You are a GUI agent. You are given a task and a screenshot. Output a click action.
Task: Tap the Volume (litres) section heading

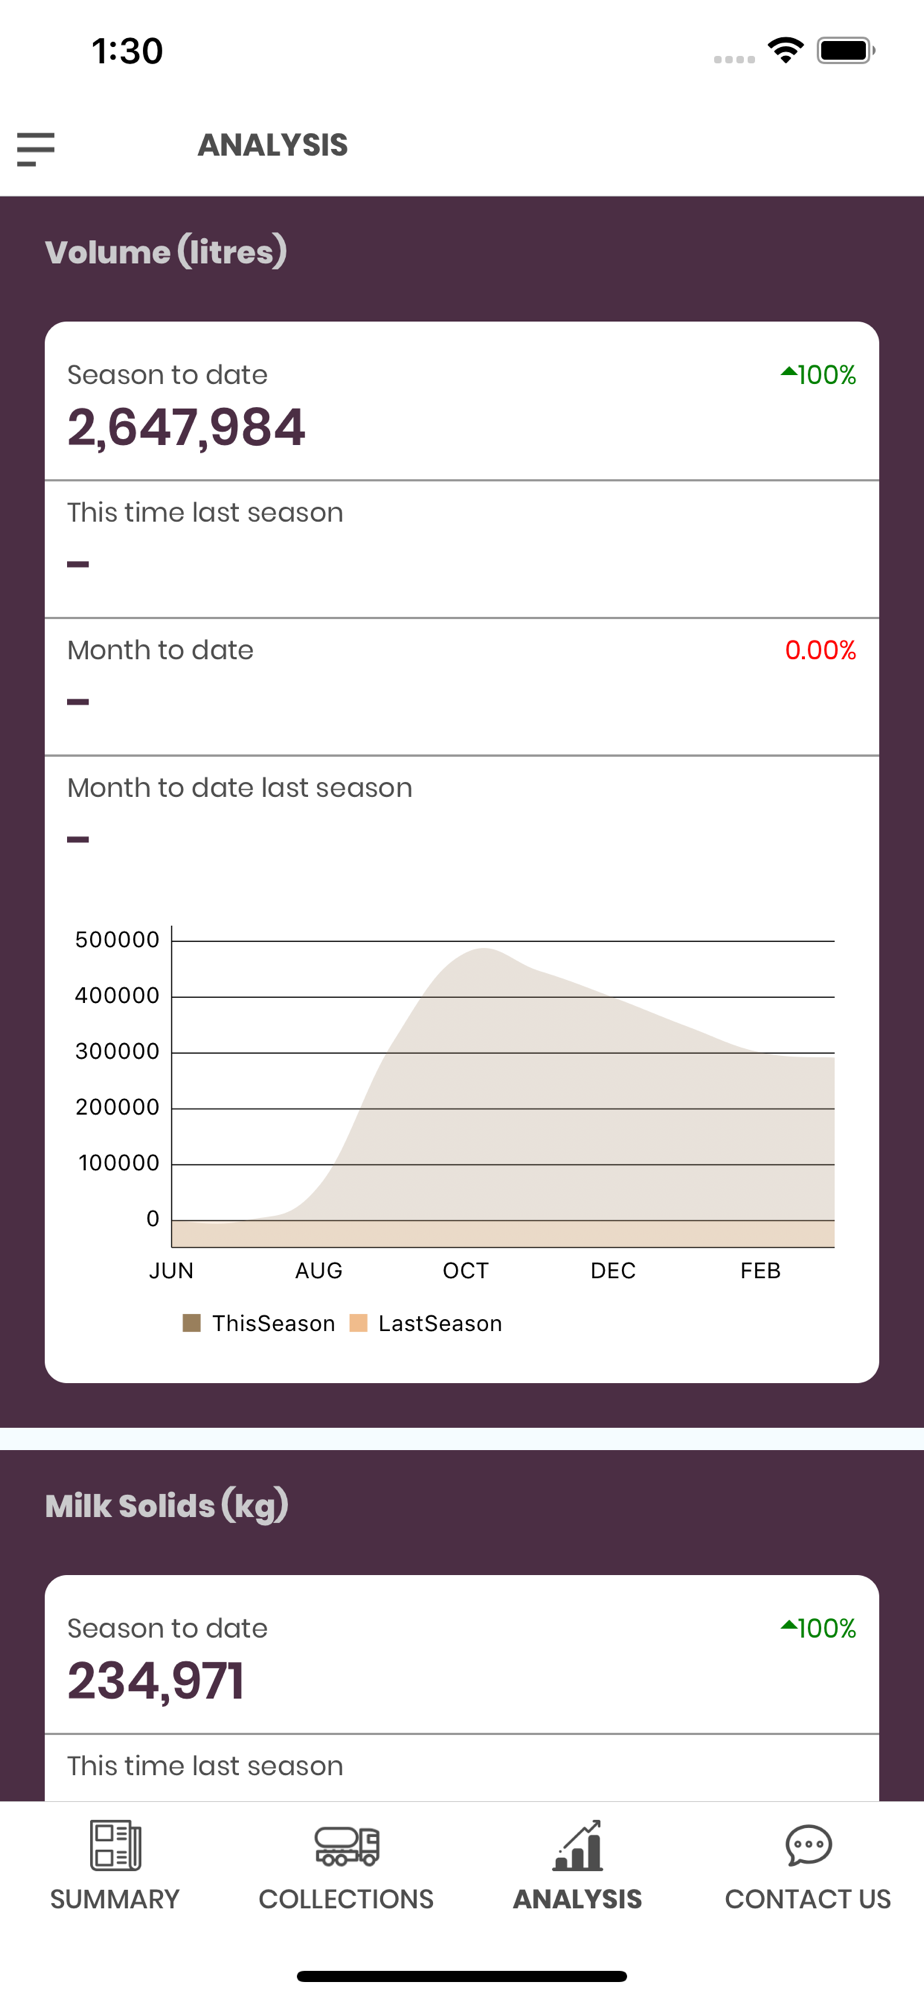pyautogui.click(x=166, y=252)
